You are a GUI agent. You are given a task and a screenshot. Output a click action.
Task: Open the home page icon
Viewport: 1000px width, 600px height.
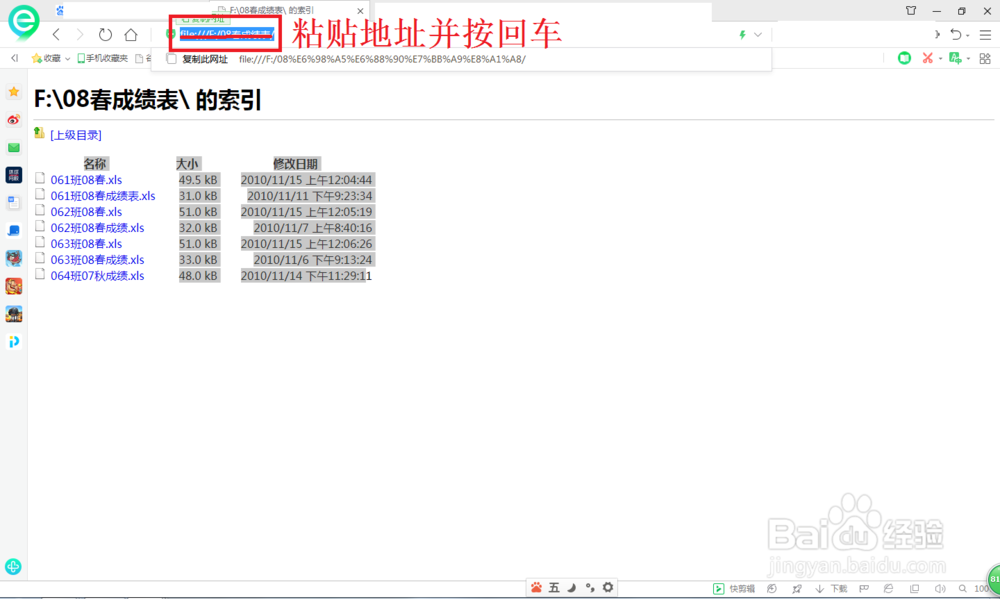(x=131, y=34)
